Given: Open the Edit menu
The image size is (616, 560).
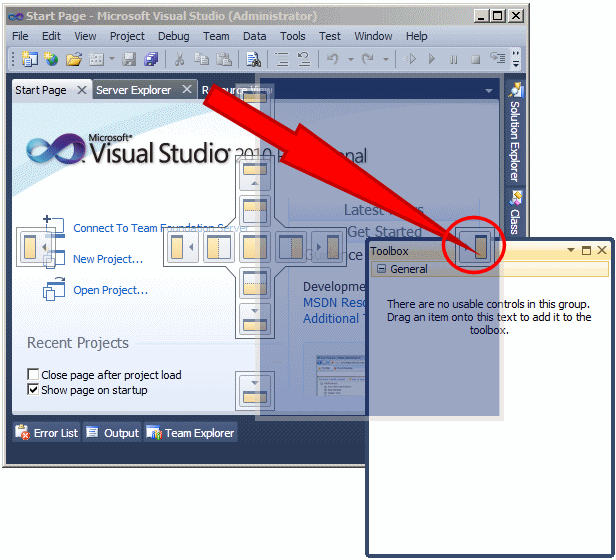Looking at the screenshot, I should [51, 36].
